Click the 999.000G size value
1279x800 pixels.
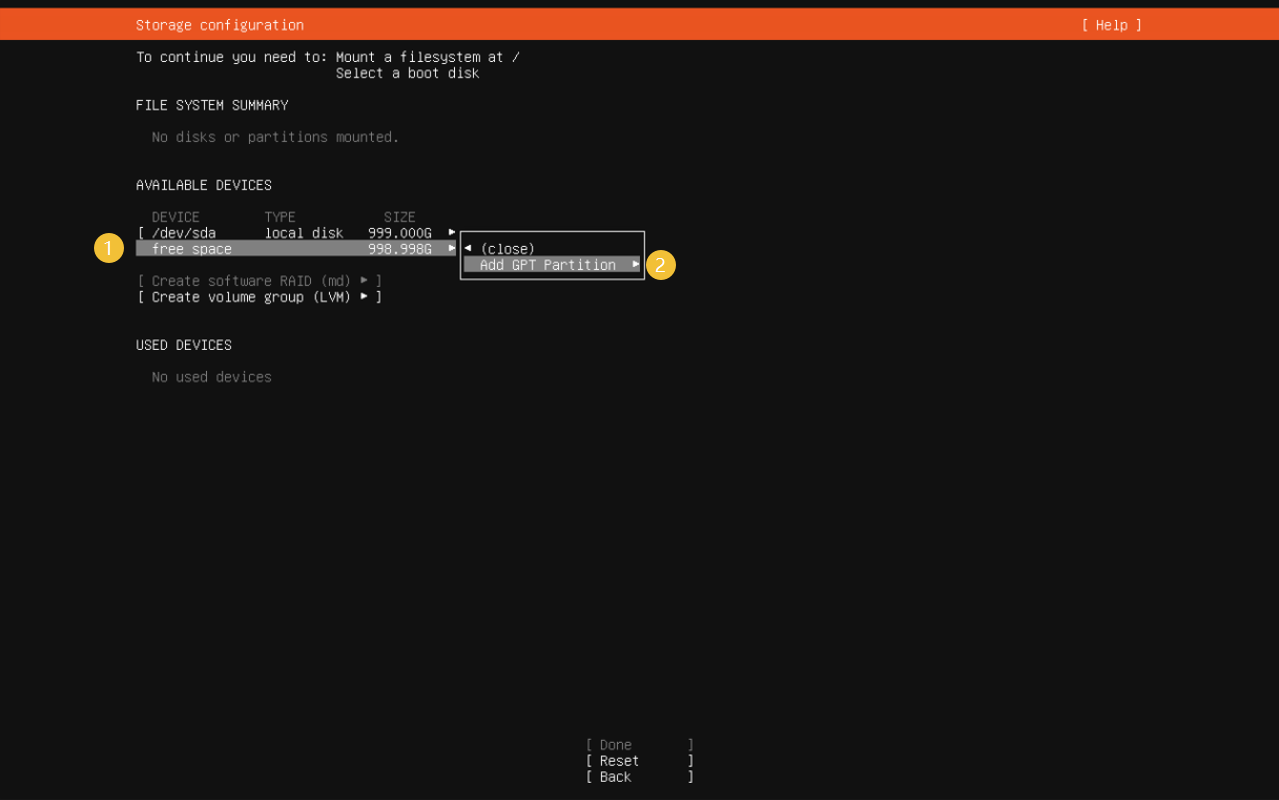tap(400, 233)
